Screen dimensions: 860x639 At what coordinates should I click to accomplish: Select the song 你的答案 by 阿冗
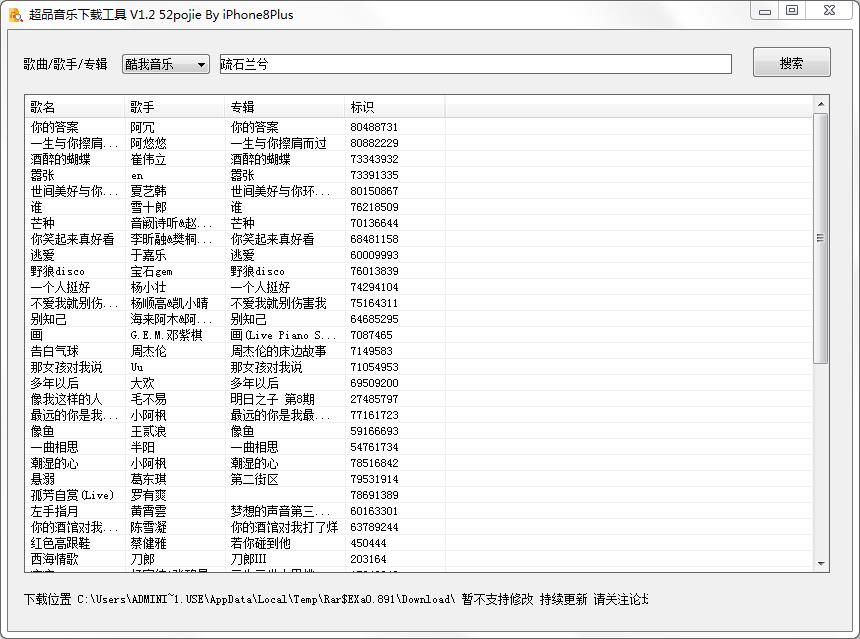pos(150,126)
